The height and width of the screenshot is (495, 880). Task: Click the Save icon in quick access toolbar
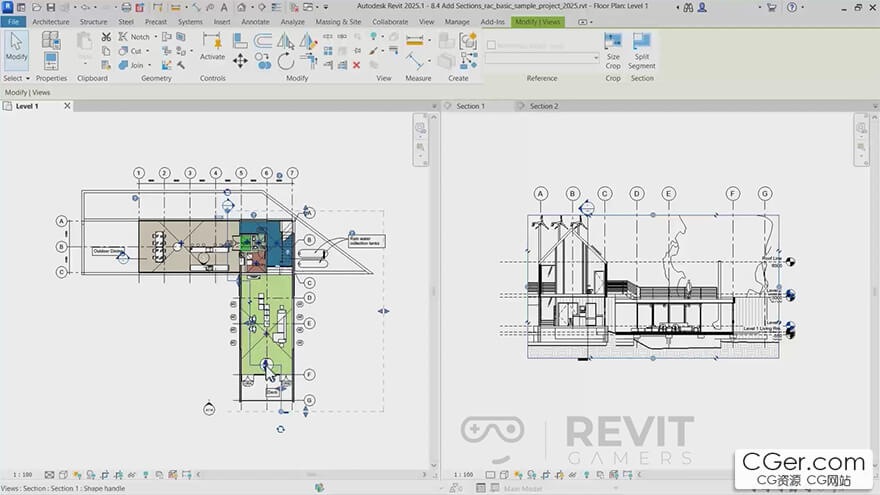[51, 7]
